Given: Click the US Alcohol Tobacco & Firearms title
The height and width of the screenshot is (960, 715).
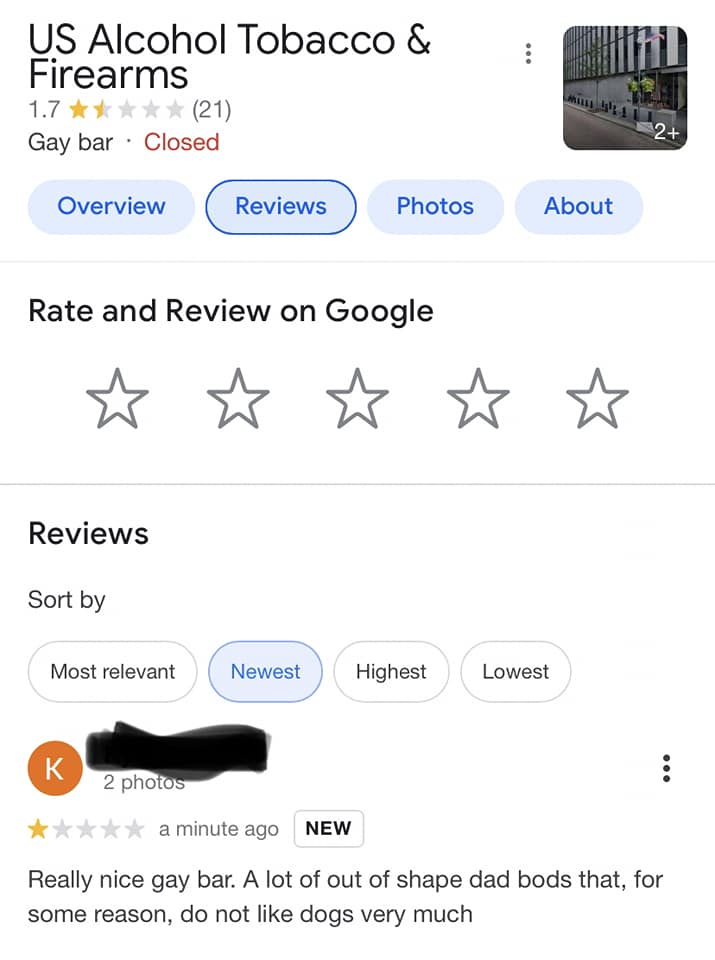Looking at the screenshot, I should [x=230, y=56].
